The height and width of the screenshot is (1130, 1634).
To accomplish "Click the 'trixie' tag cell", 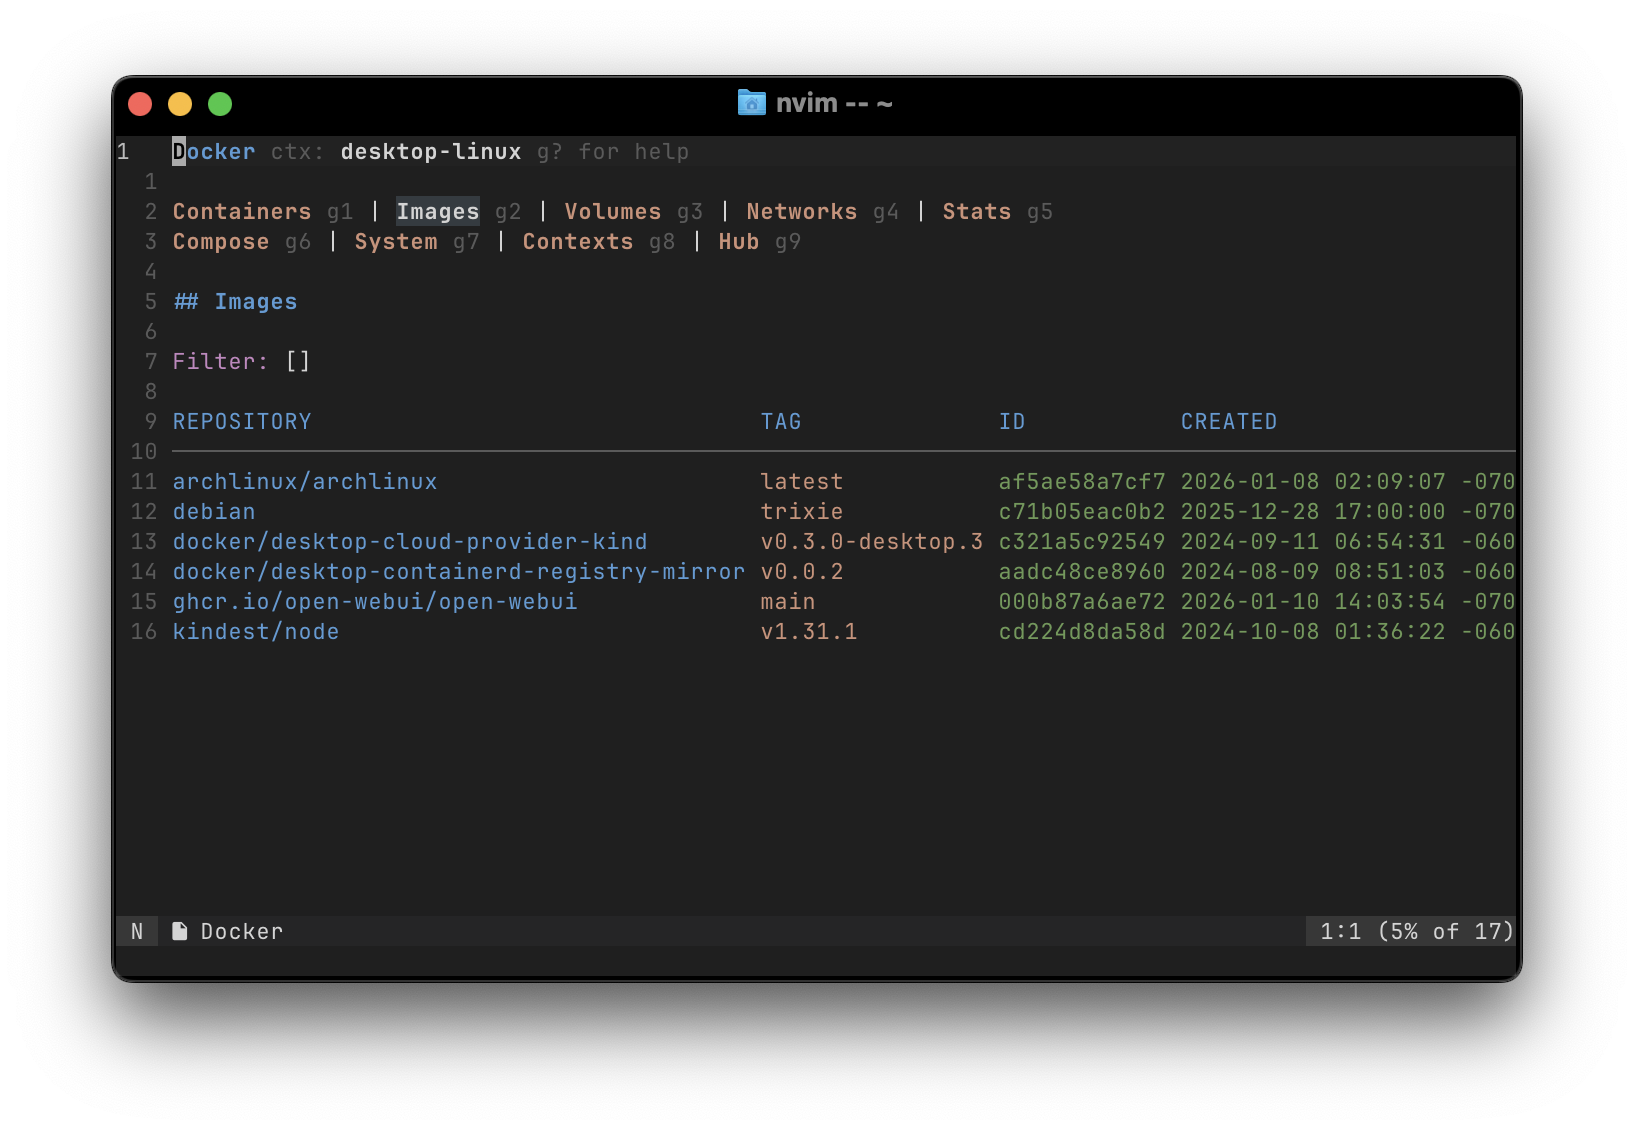I will click(x=802, y=512).
